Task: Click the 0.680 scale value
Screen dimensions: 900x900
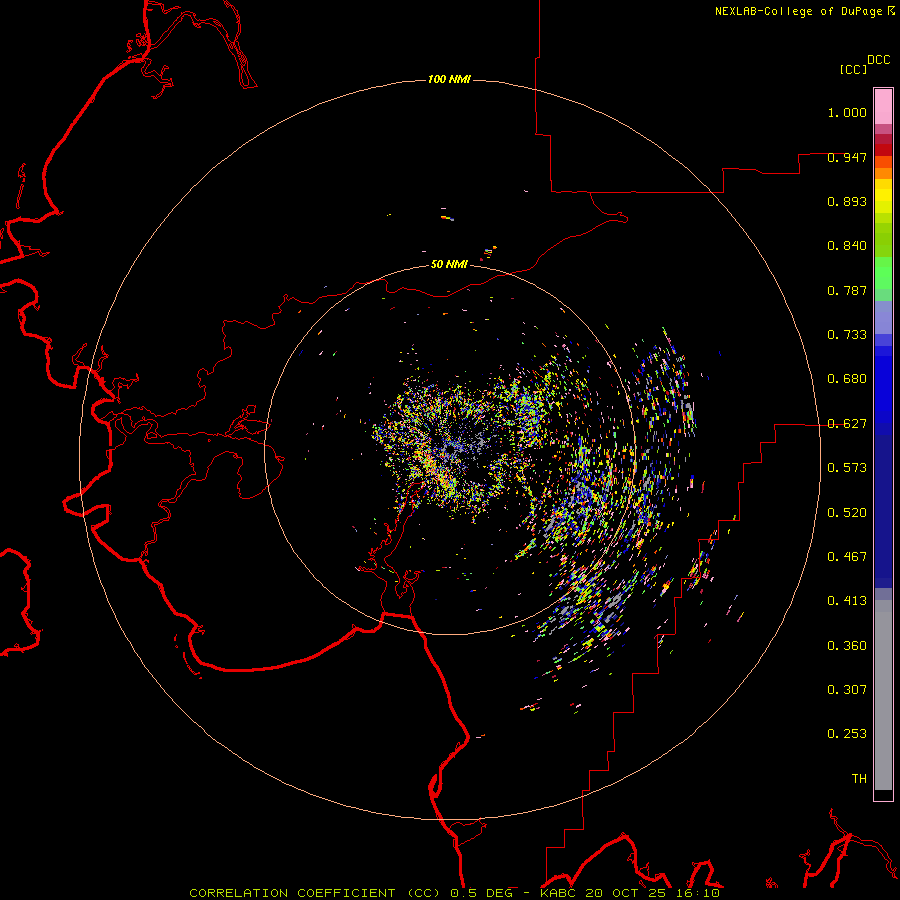Action: pos(847,379)
